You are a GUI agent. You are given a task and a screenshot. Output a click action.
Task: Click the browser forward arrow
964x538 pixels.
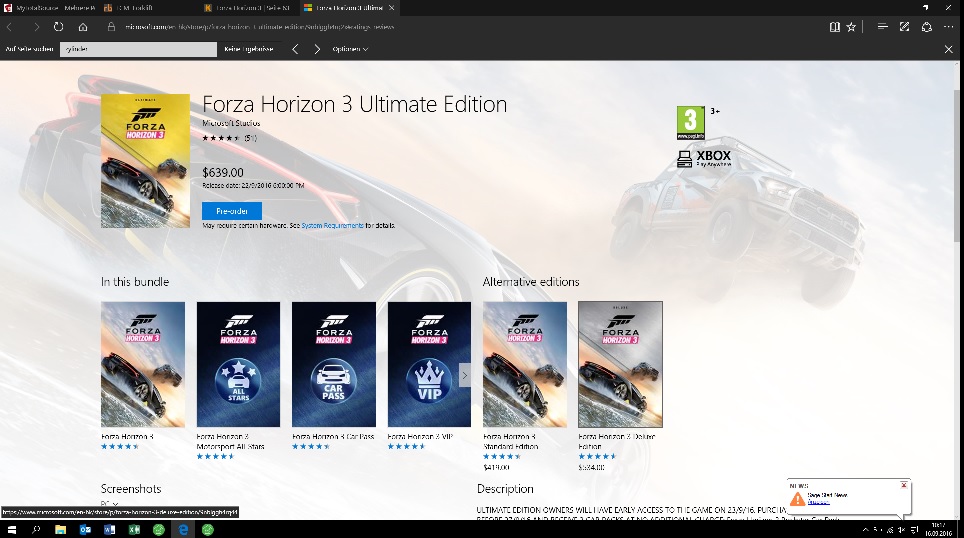[x=36, y=27]
